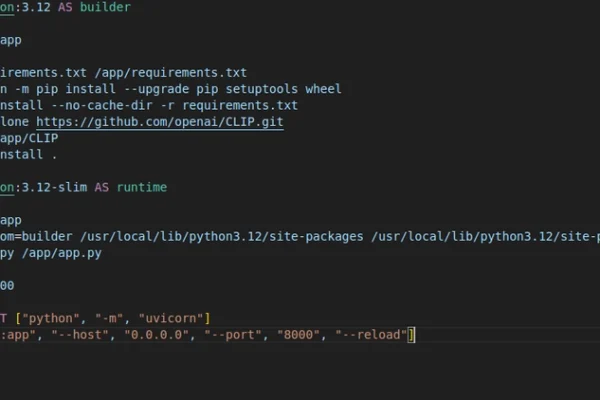
Task: Click the '--no-cache-dir' flag text
Action: (101, 105)
